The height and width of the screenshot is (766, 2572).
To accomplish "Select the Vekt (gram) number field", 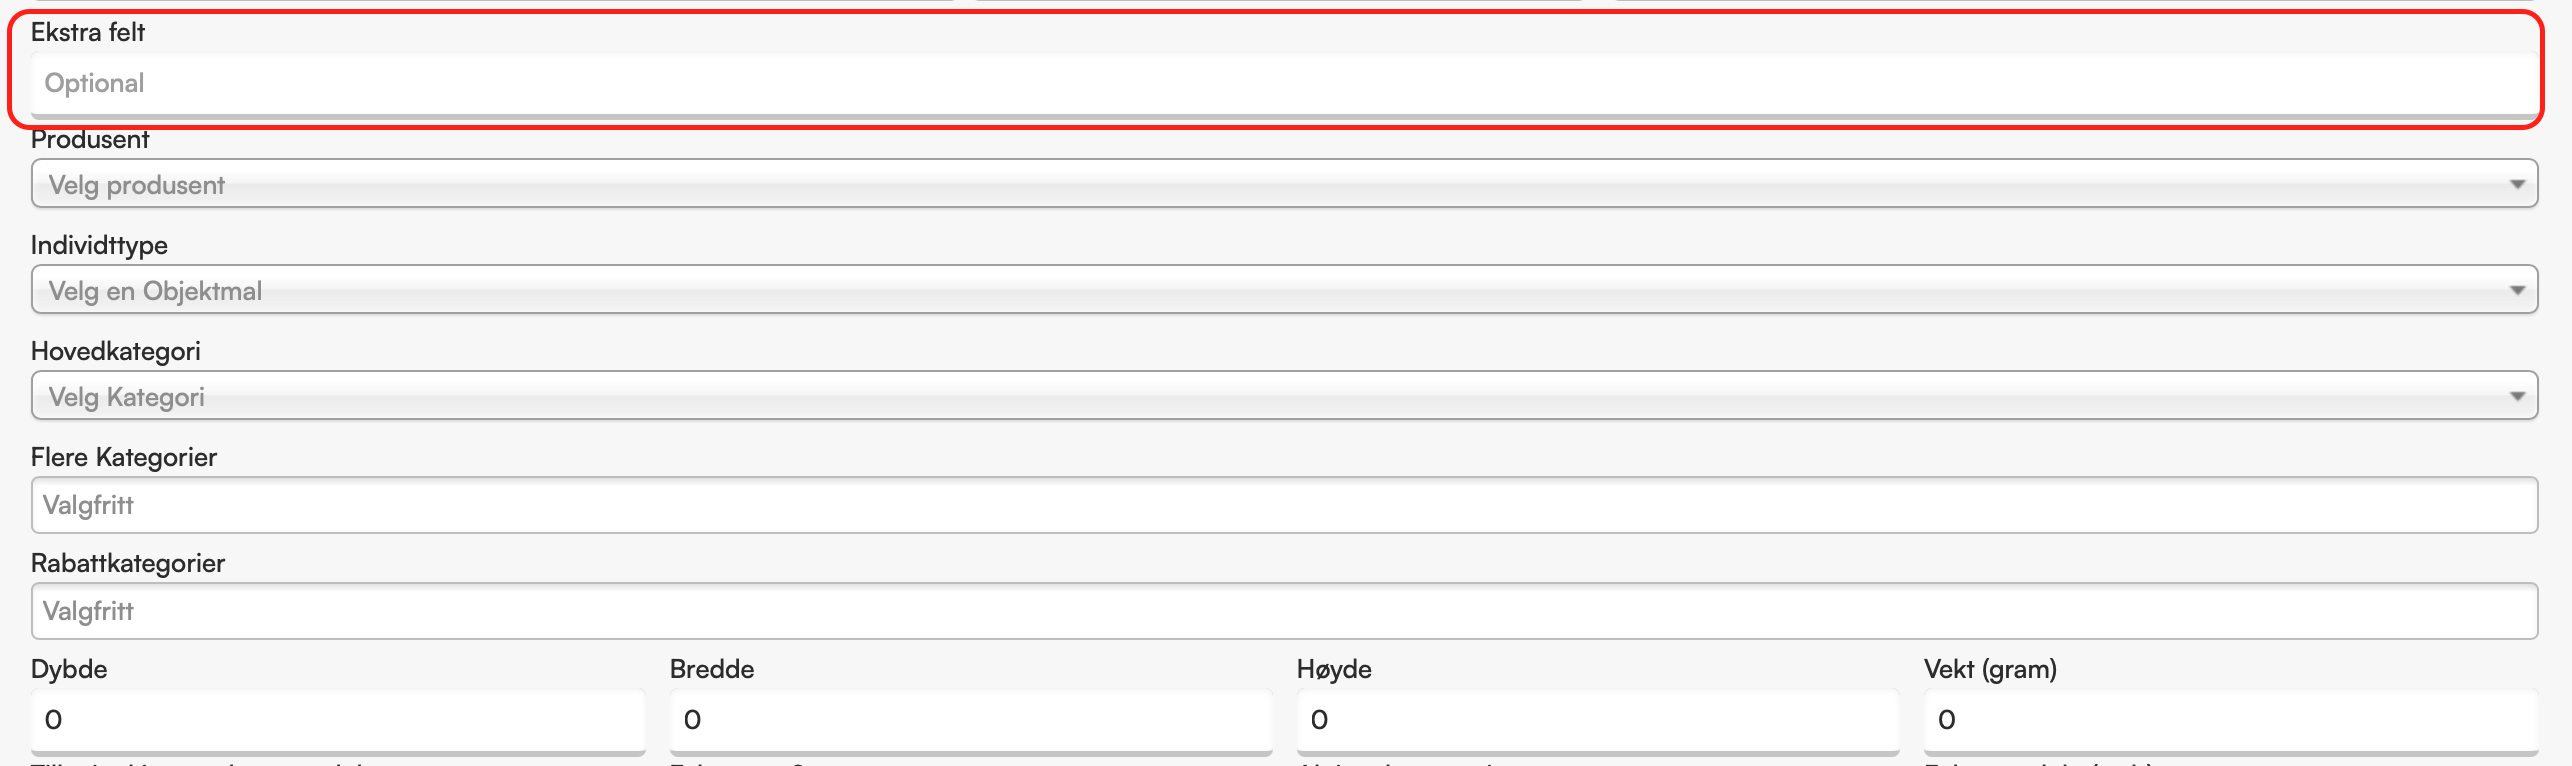I will [x=2231, y=720].
